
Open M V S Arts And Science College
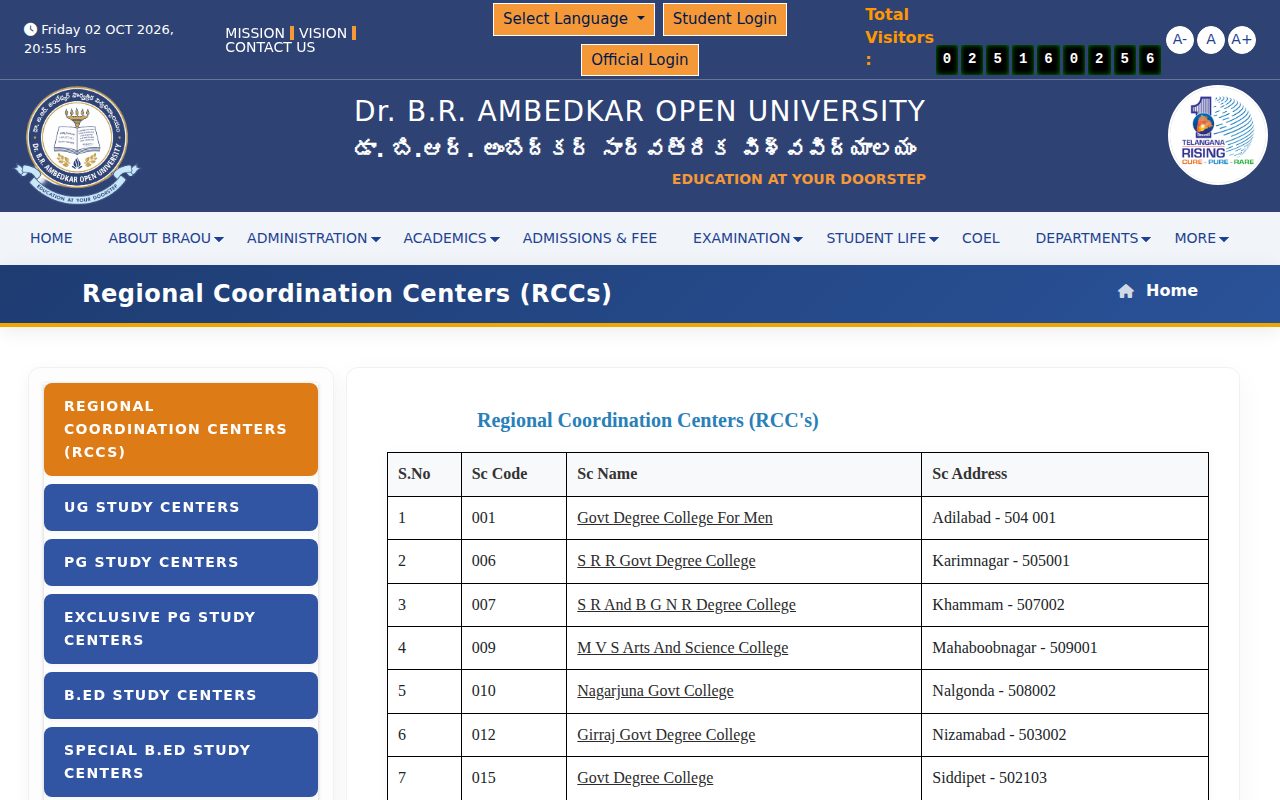tap(682, 648)
